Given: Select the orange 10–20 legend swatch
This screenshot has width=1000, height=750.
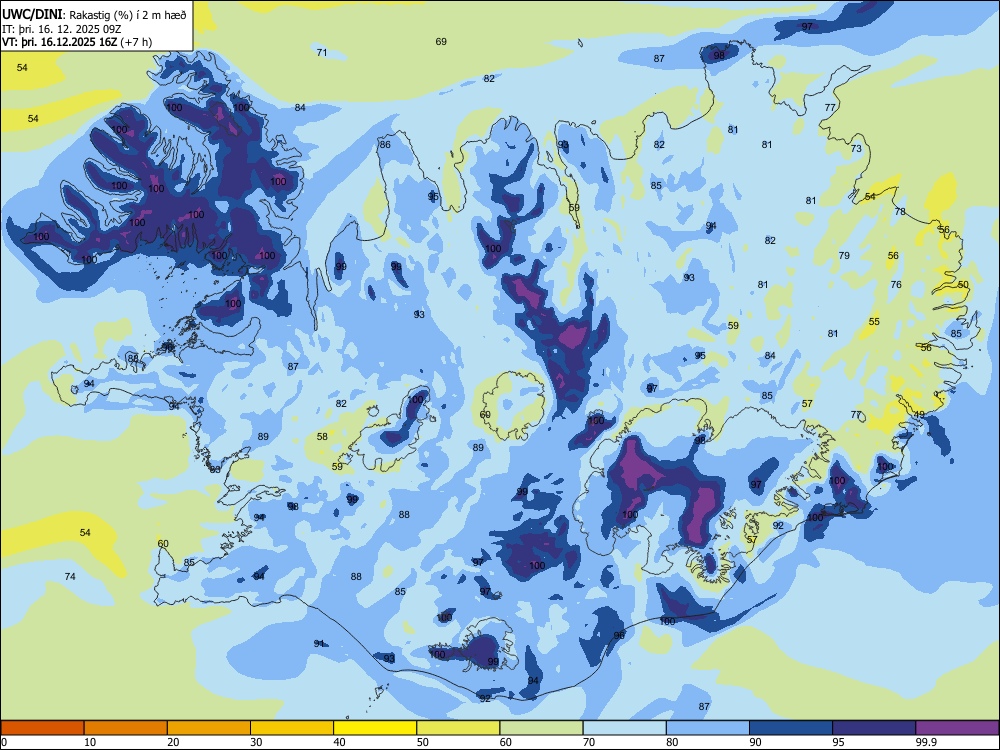Looking at the screenshot, I should [x=126, y=728].
